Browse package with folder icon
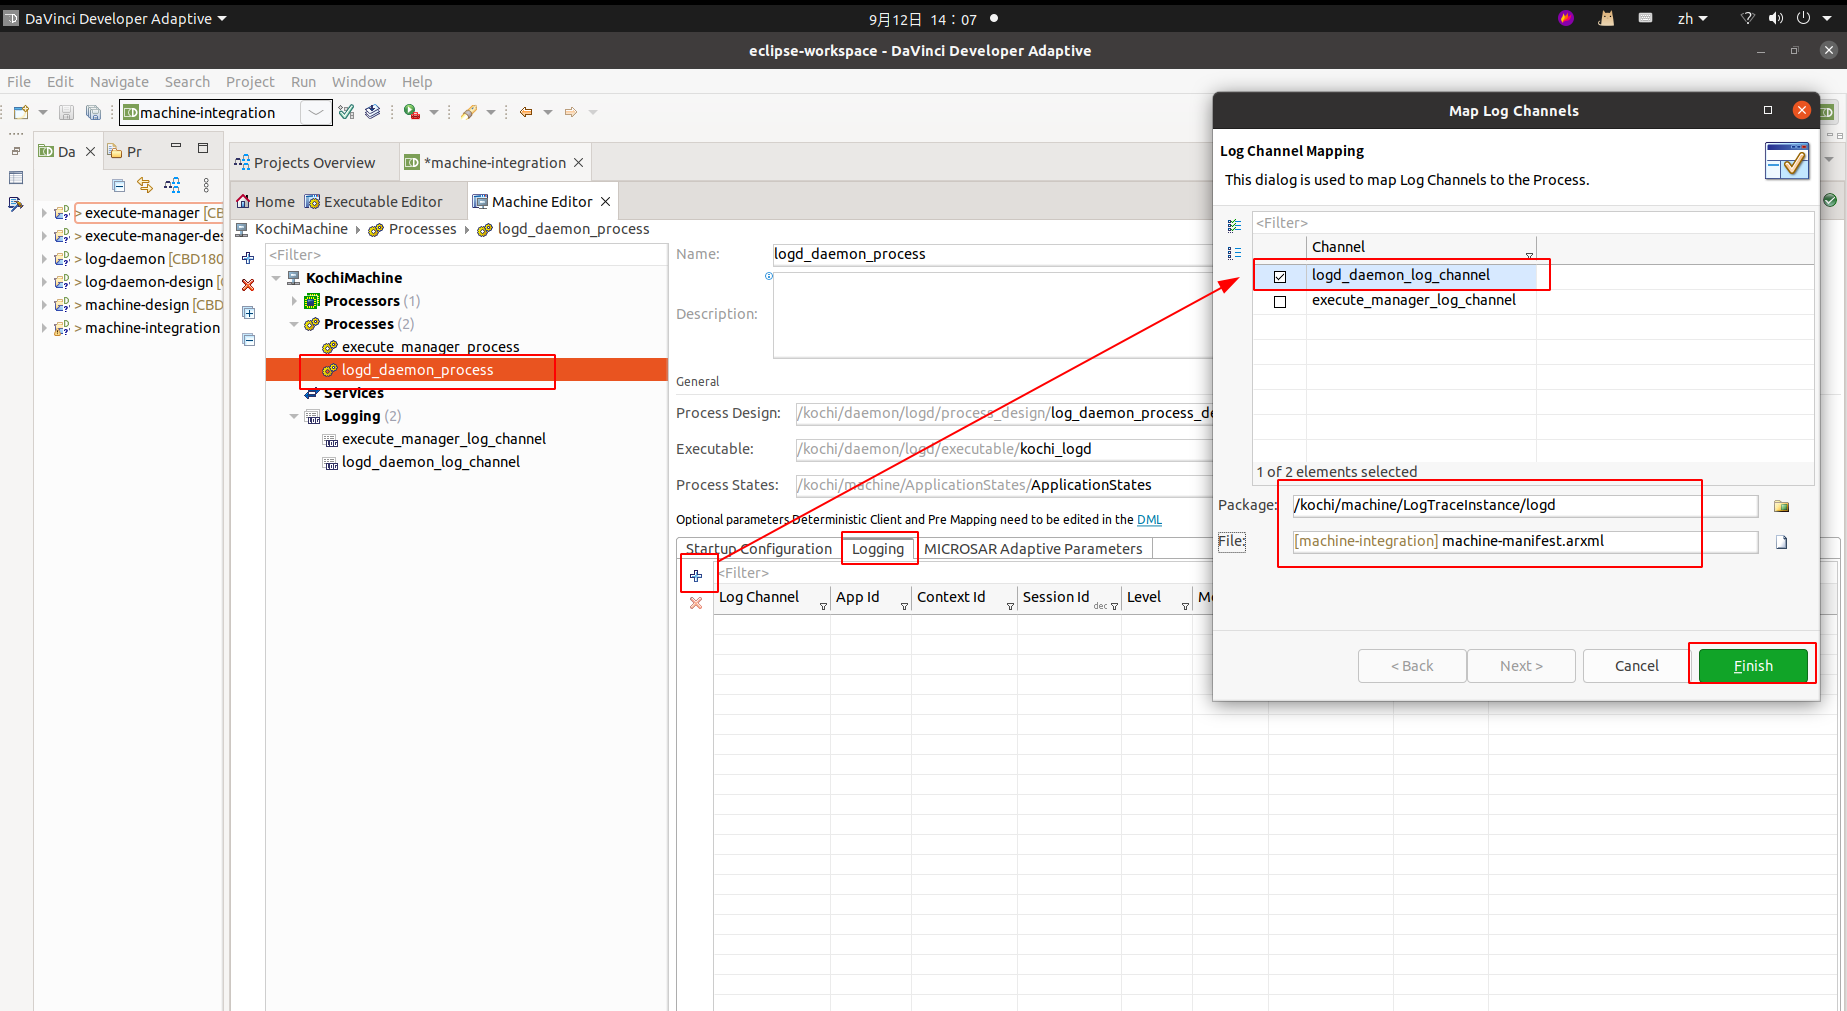The height and width of the screenshot is (1011, 1847). click(x=1781, y=506)
